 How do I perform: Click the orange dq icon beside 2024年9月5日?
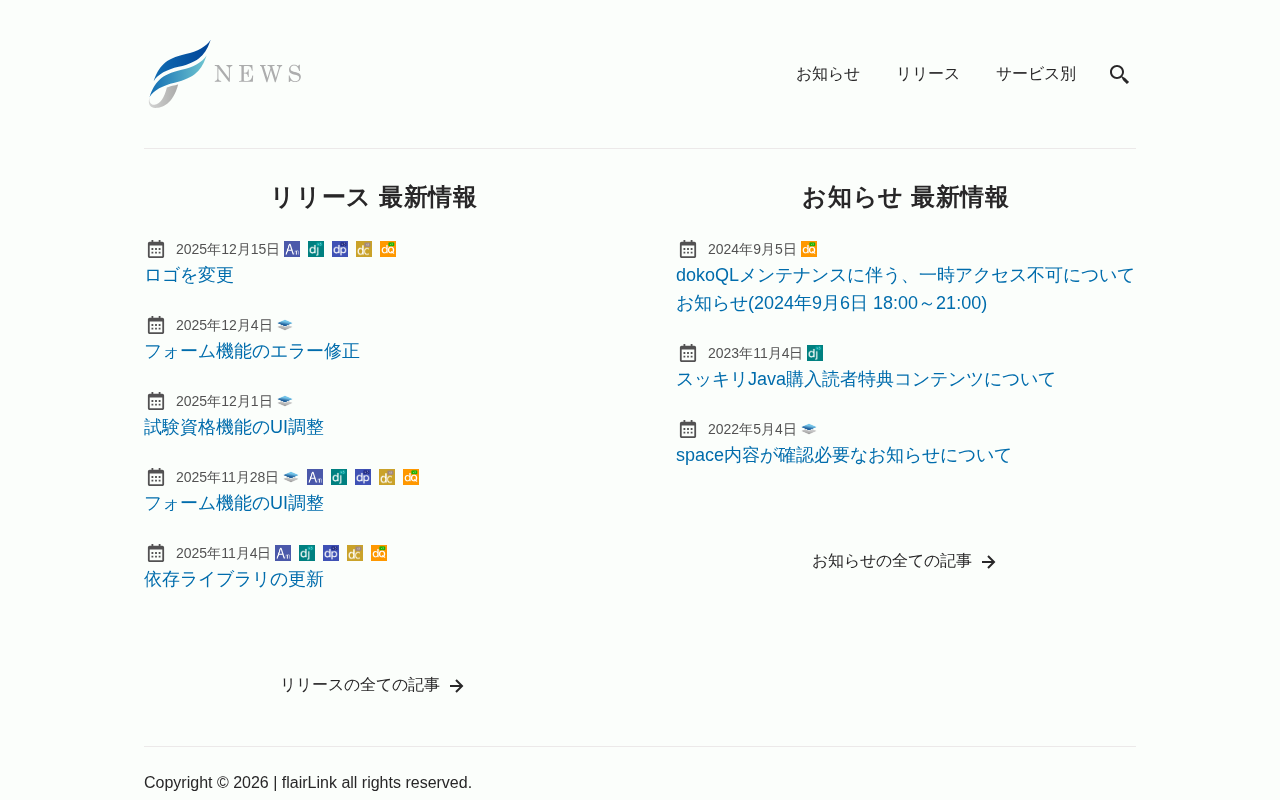click(x=809, y=249)
